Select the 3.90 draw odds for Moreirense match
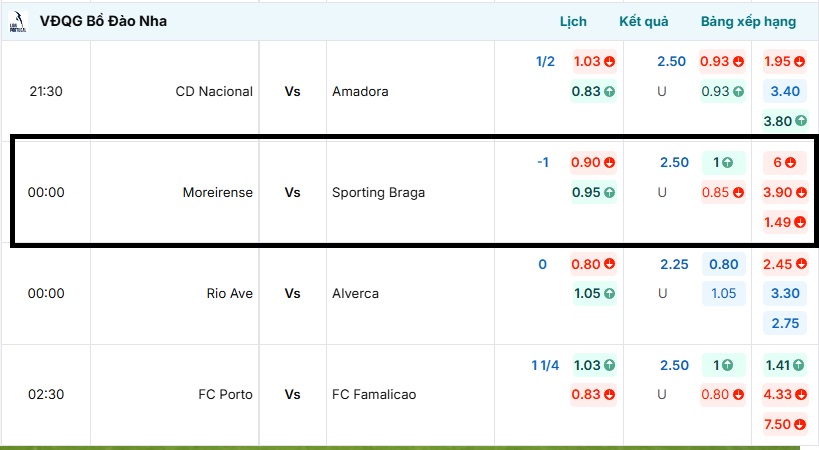The width and height of the screenshot is (819, 450). 785,192
